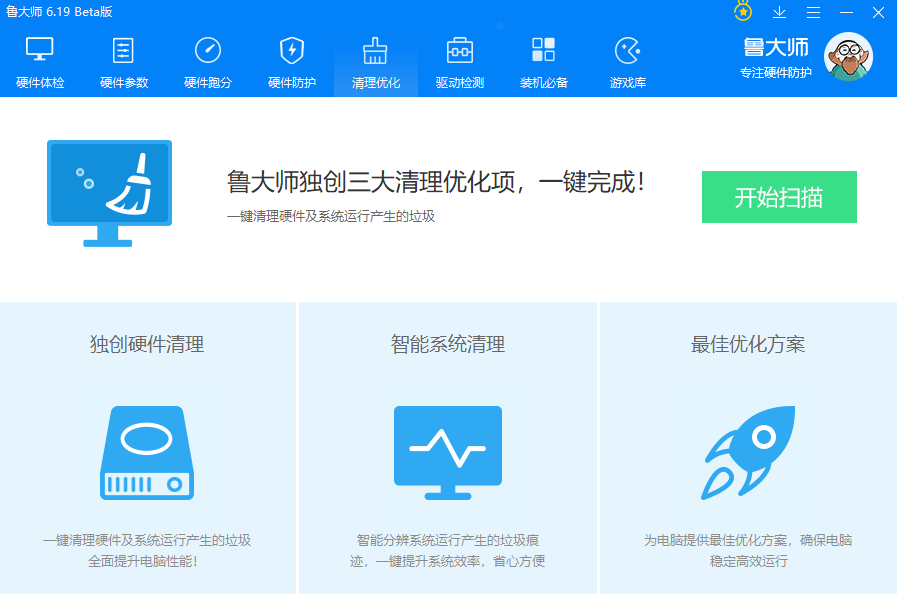Click the monitor with broom cleanup icon
The height and width of the screenshot is (594, 897).
[109, 193]
